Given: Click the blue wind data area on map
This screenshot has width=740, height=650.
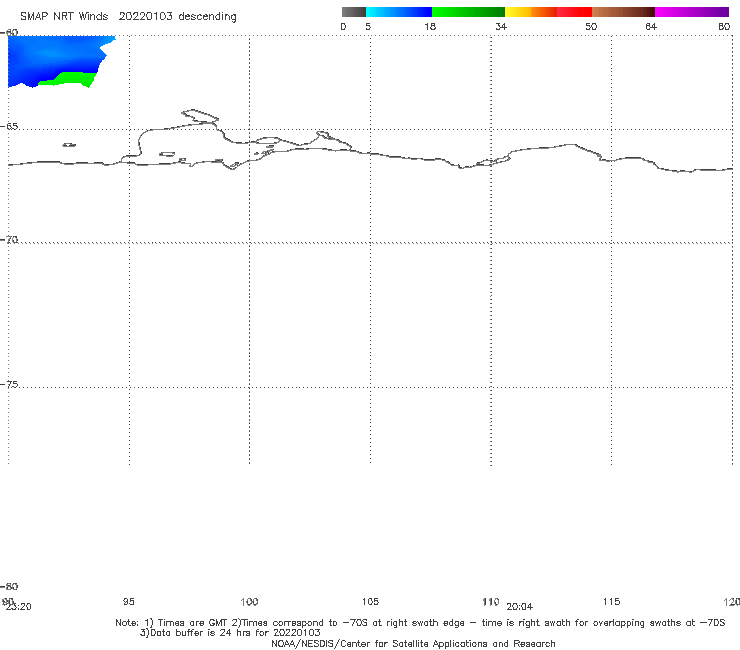Looking at the screenshot, I should tap(52, 57).
